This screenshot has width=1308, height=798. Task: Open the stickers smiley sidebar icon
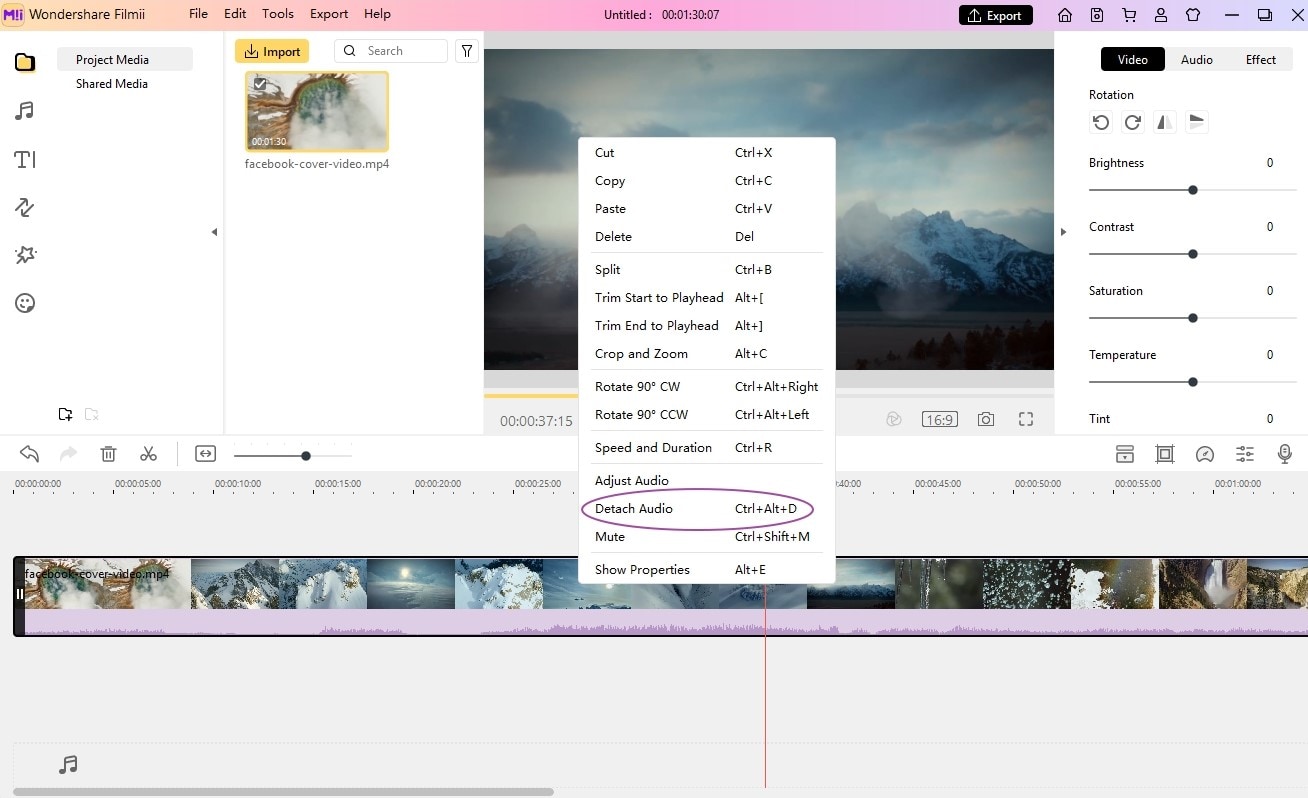click(25, 303)
